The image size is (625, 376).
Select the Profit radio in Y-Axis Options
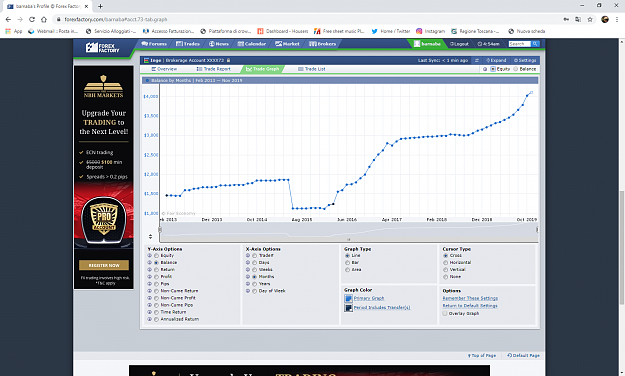tap(157, 277)
